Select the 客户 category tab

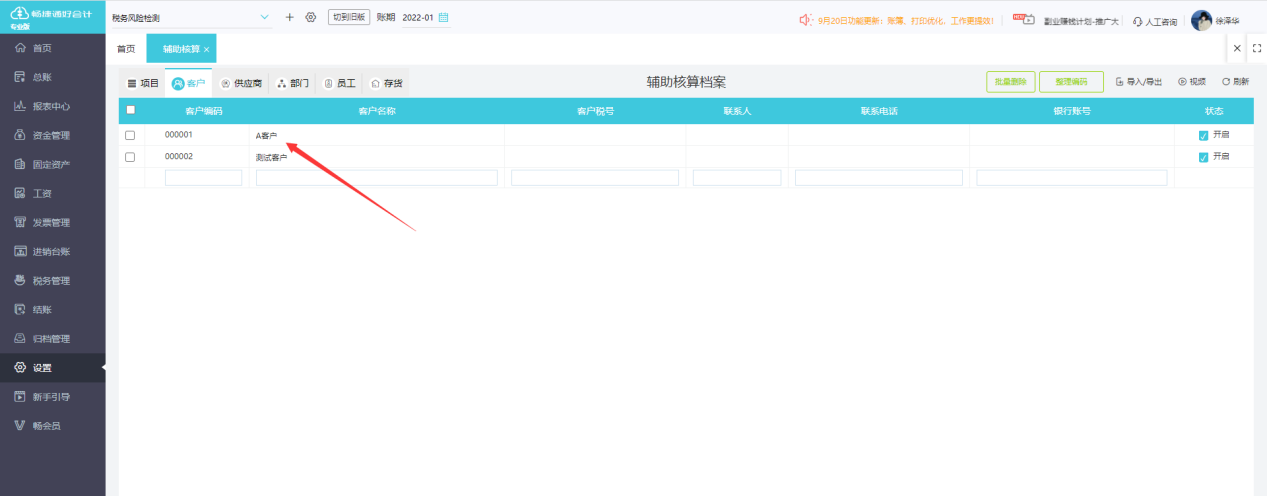pyautogui.click(x=189, y=84)
